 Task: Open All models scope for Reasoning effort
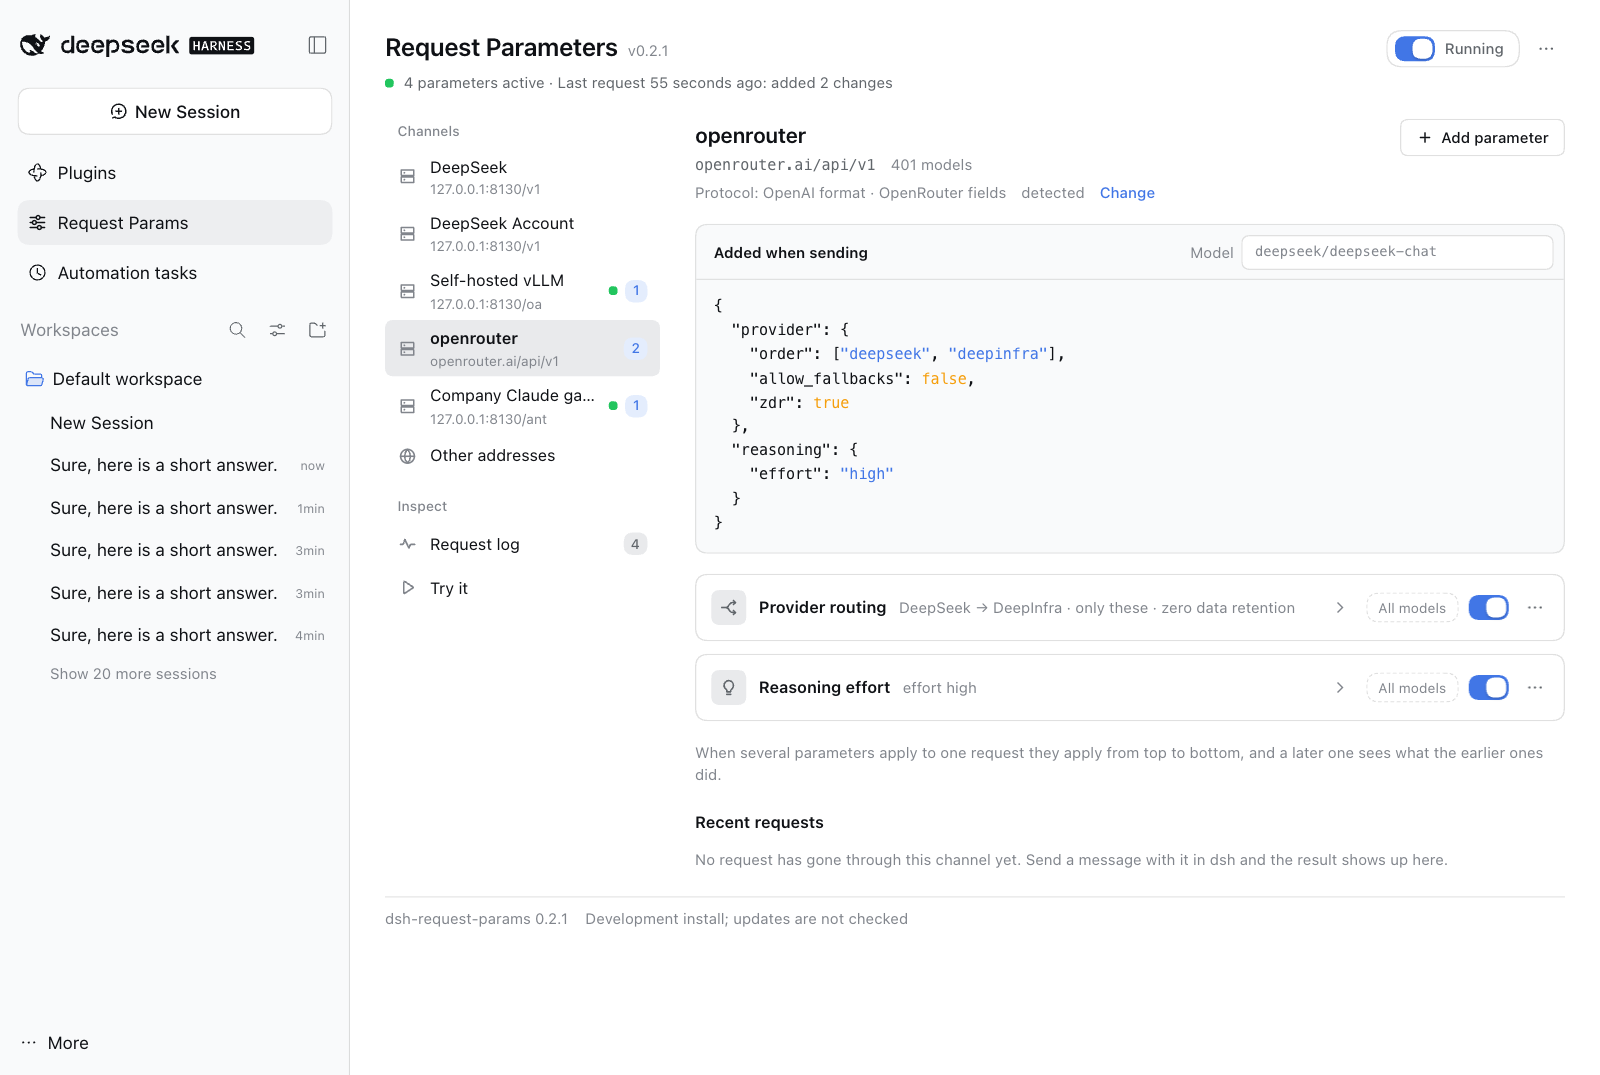1412,688
